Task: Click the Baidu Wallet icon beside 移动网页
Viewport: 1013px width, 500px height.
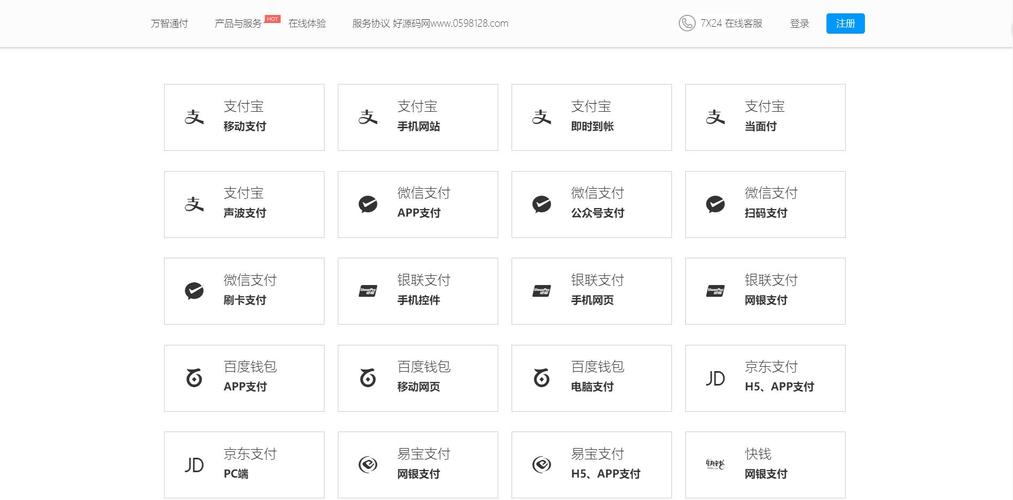Action: point(368,378)
